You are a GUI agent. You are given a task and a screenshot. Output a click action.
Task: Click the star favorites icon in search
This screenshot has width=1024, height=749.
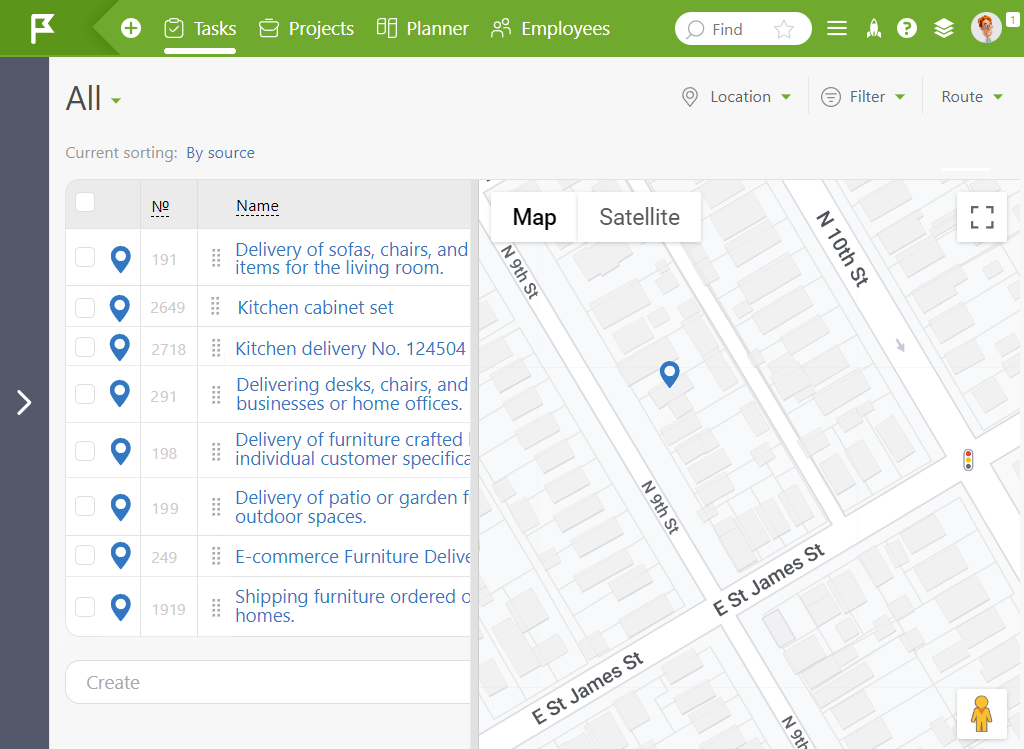784,29
